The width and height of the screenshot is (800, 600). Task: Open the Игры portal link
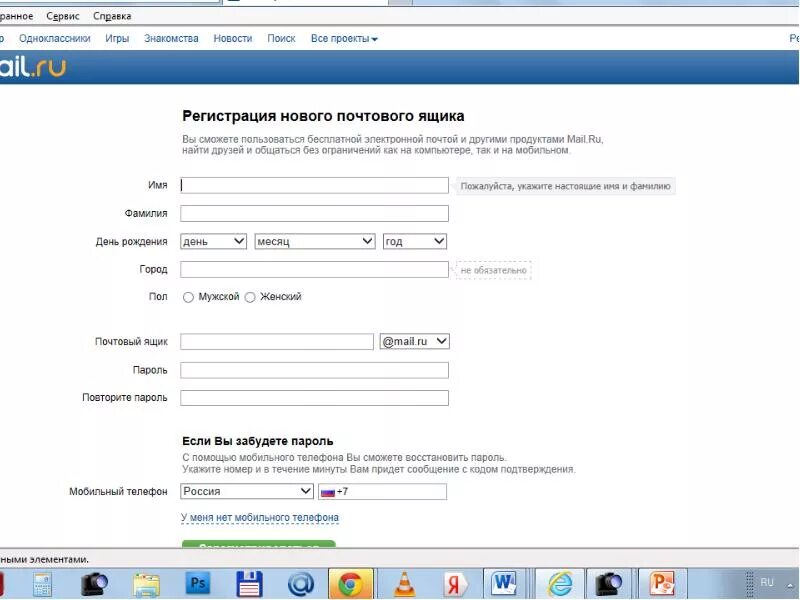pyautogui.click(x=117, y=39)
